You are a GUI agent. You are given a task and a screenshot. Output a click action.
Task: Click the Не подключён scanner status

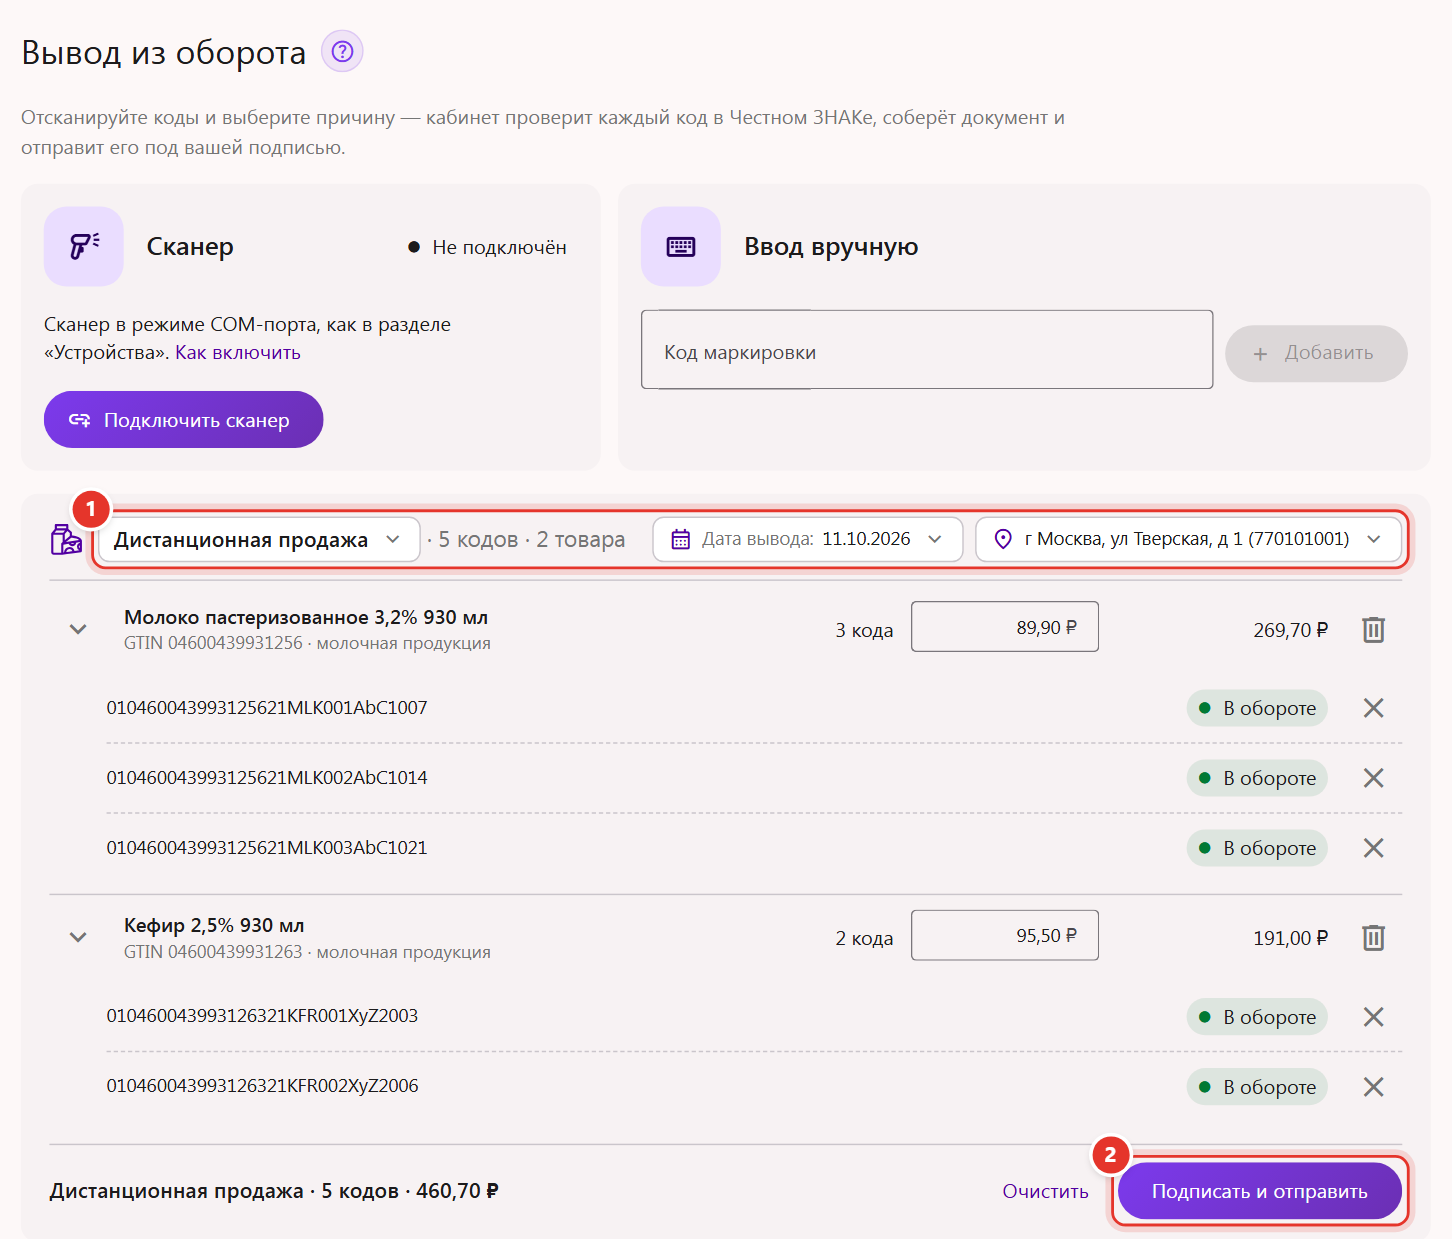click(x=487, y=247)
